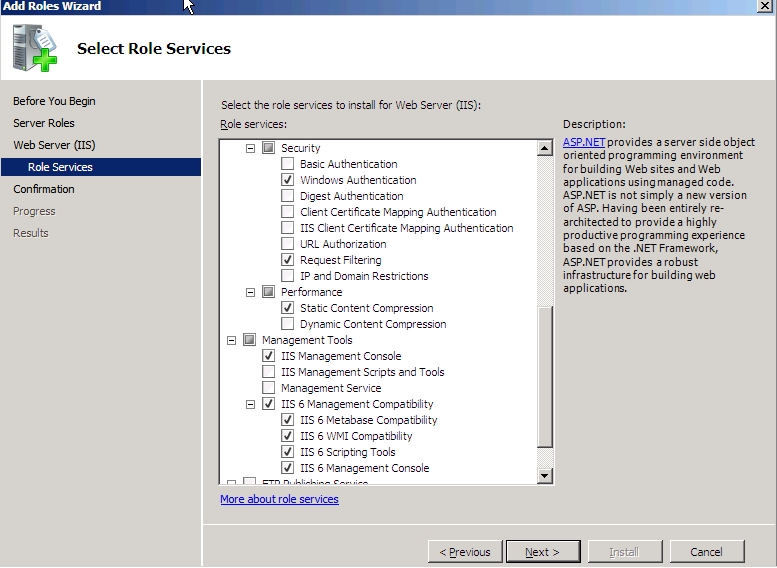The image size is (777, 568).
Task: Disable Static Content Compression
Action: pos(287,308)
